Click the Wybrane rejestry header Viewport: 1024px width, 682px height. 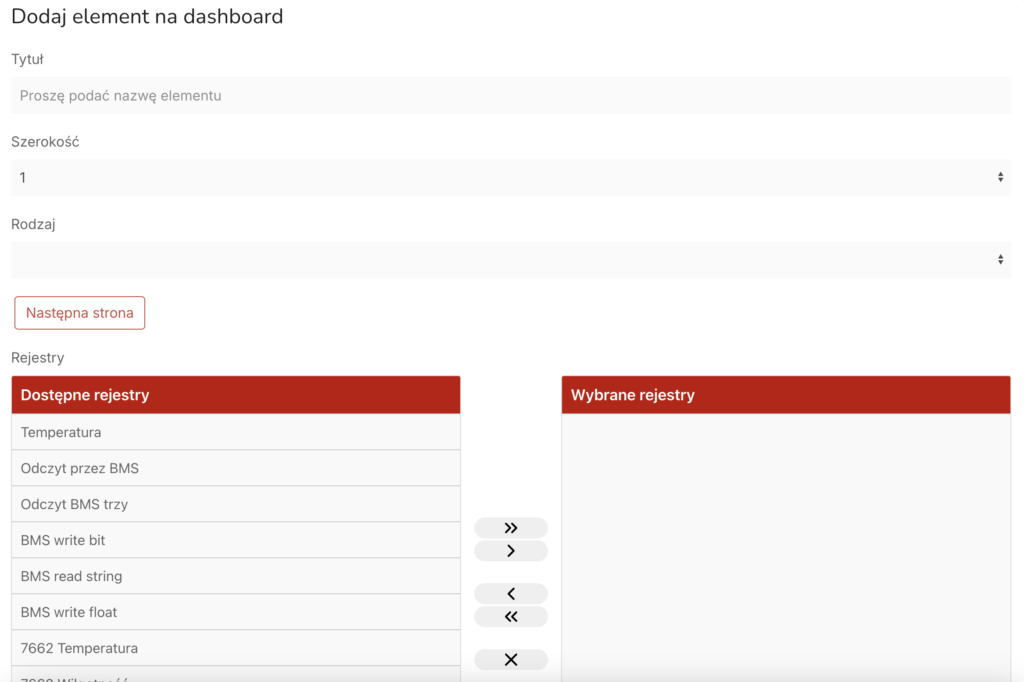(x=786, y=395)
